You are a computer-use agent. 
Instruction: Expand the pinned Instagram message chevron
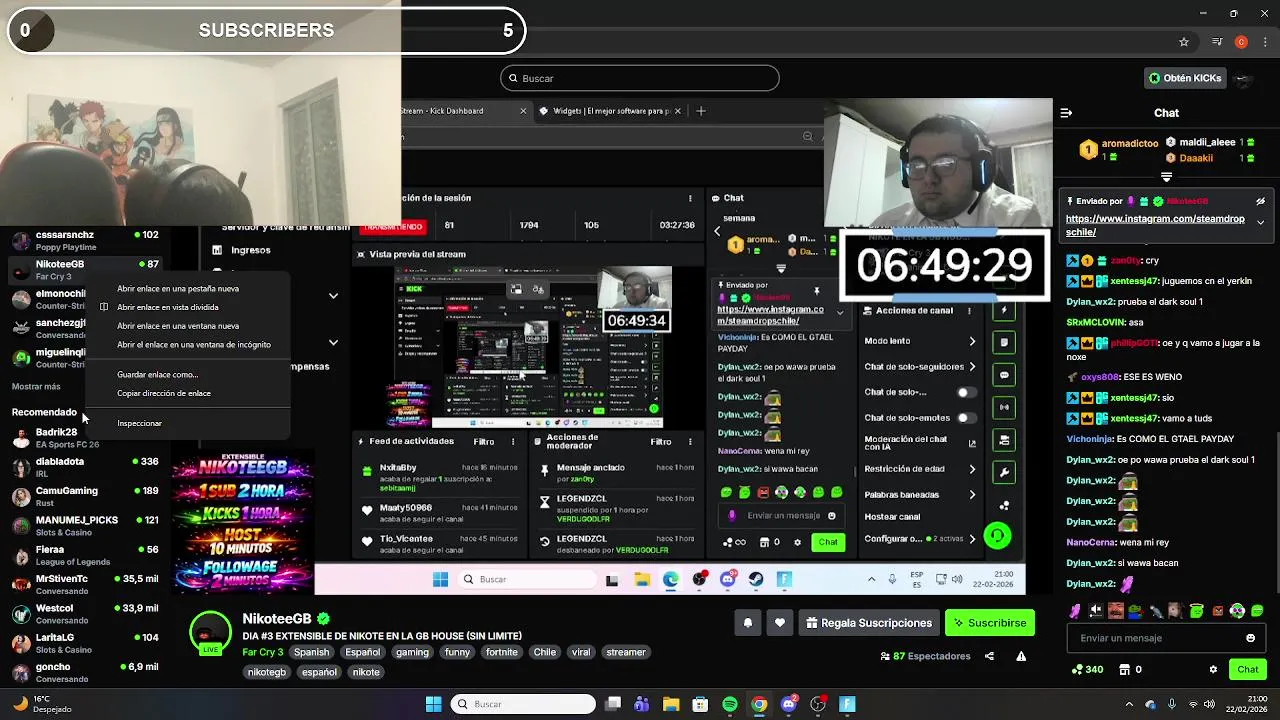tap(1260, 222)
